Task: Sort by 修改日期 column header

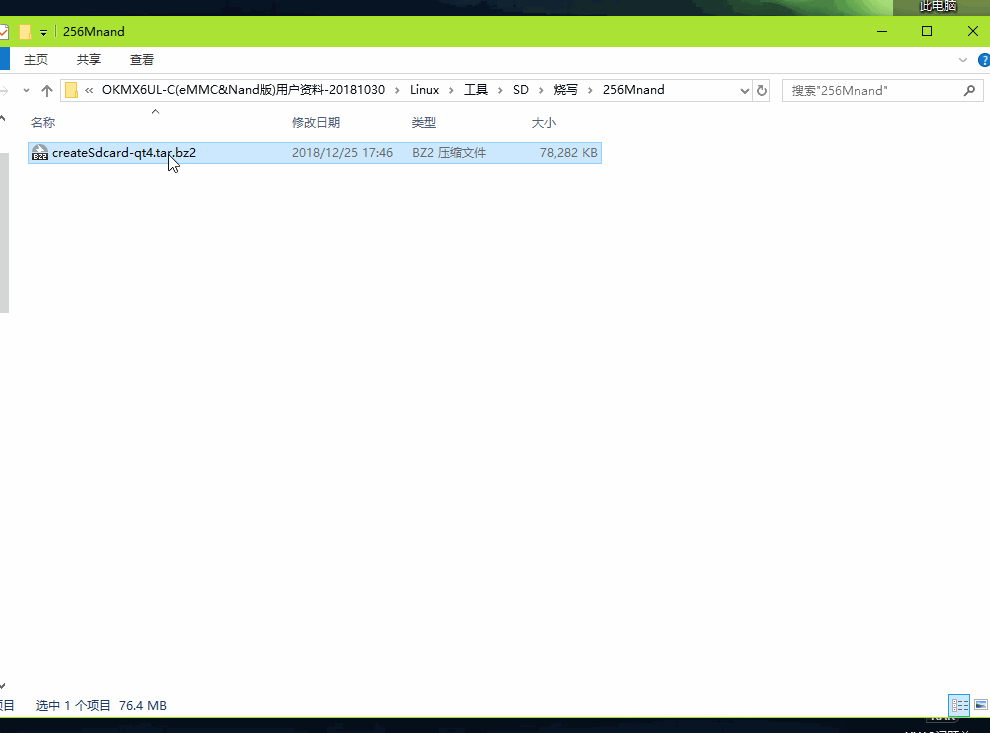Action: pos(316,122)
